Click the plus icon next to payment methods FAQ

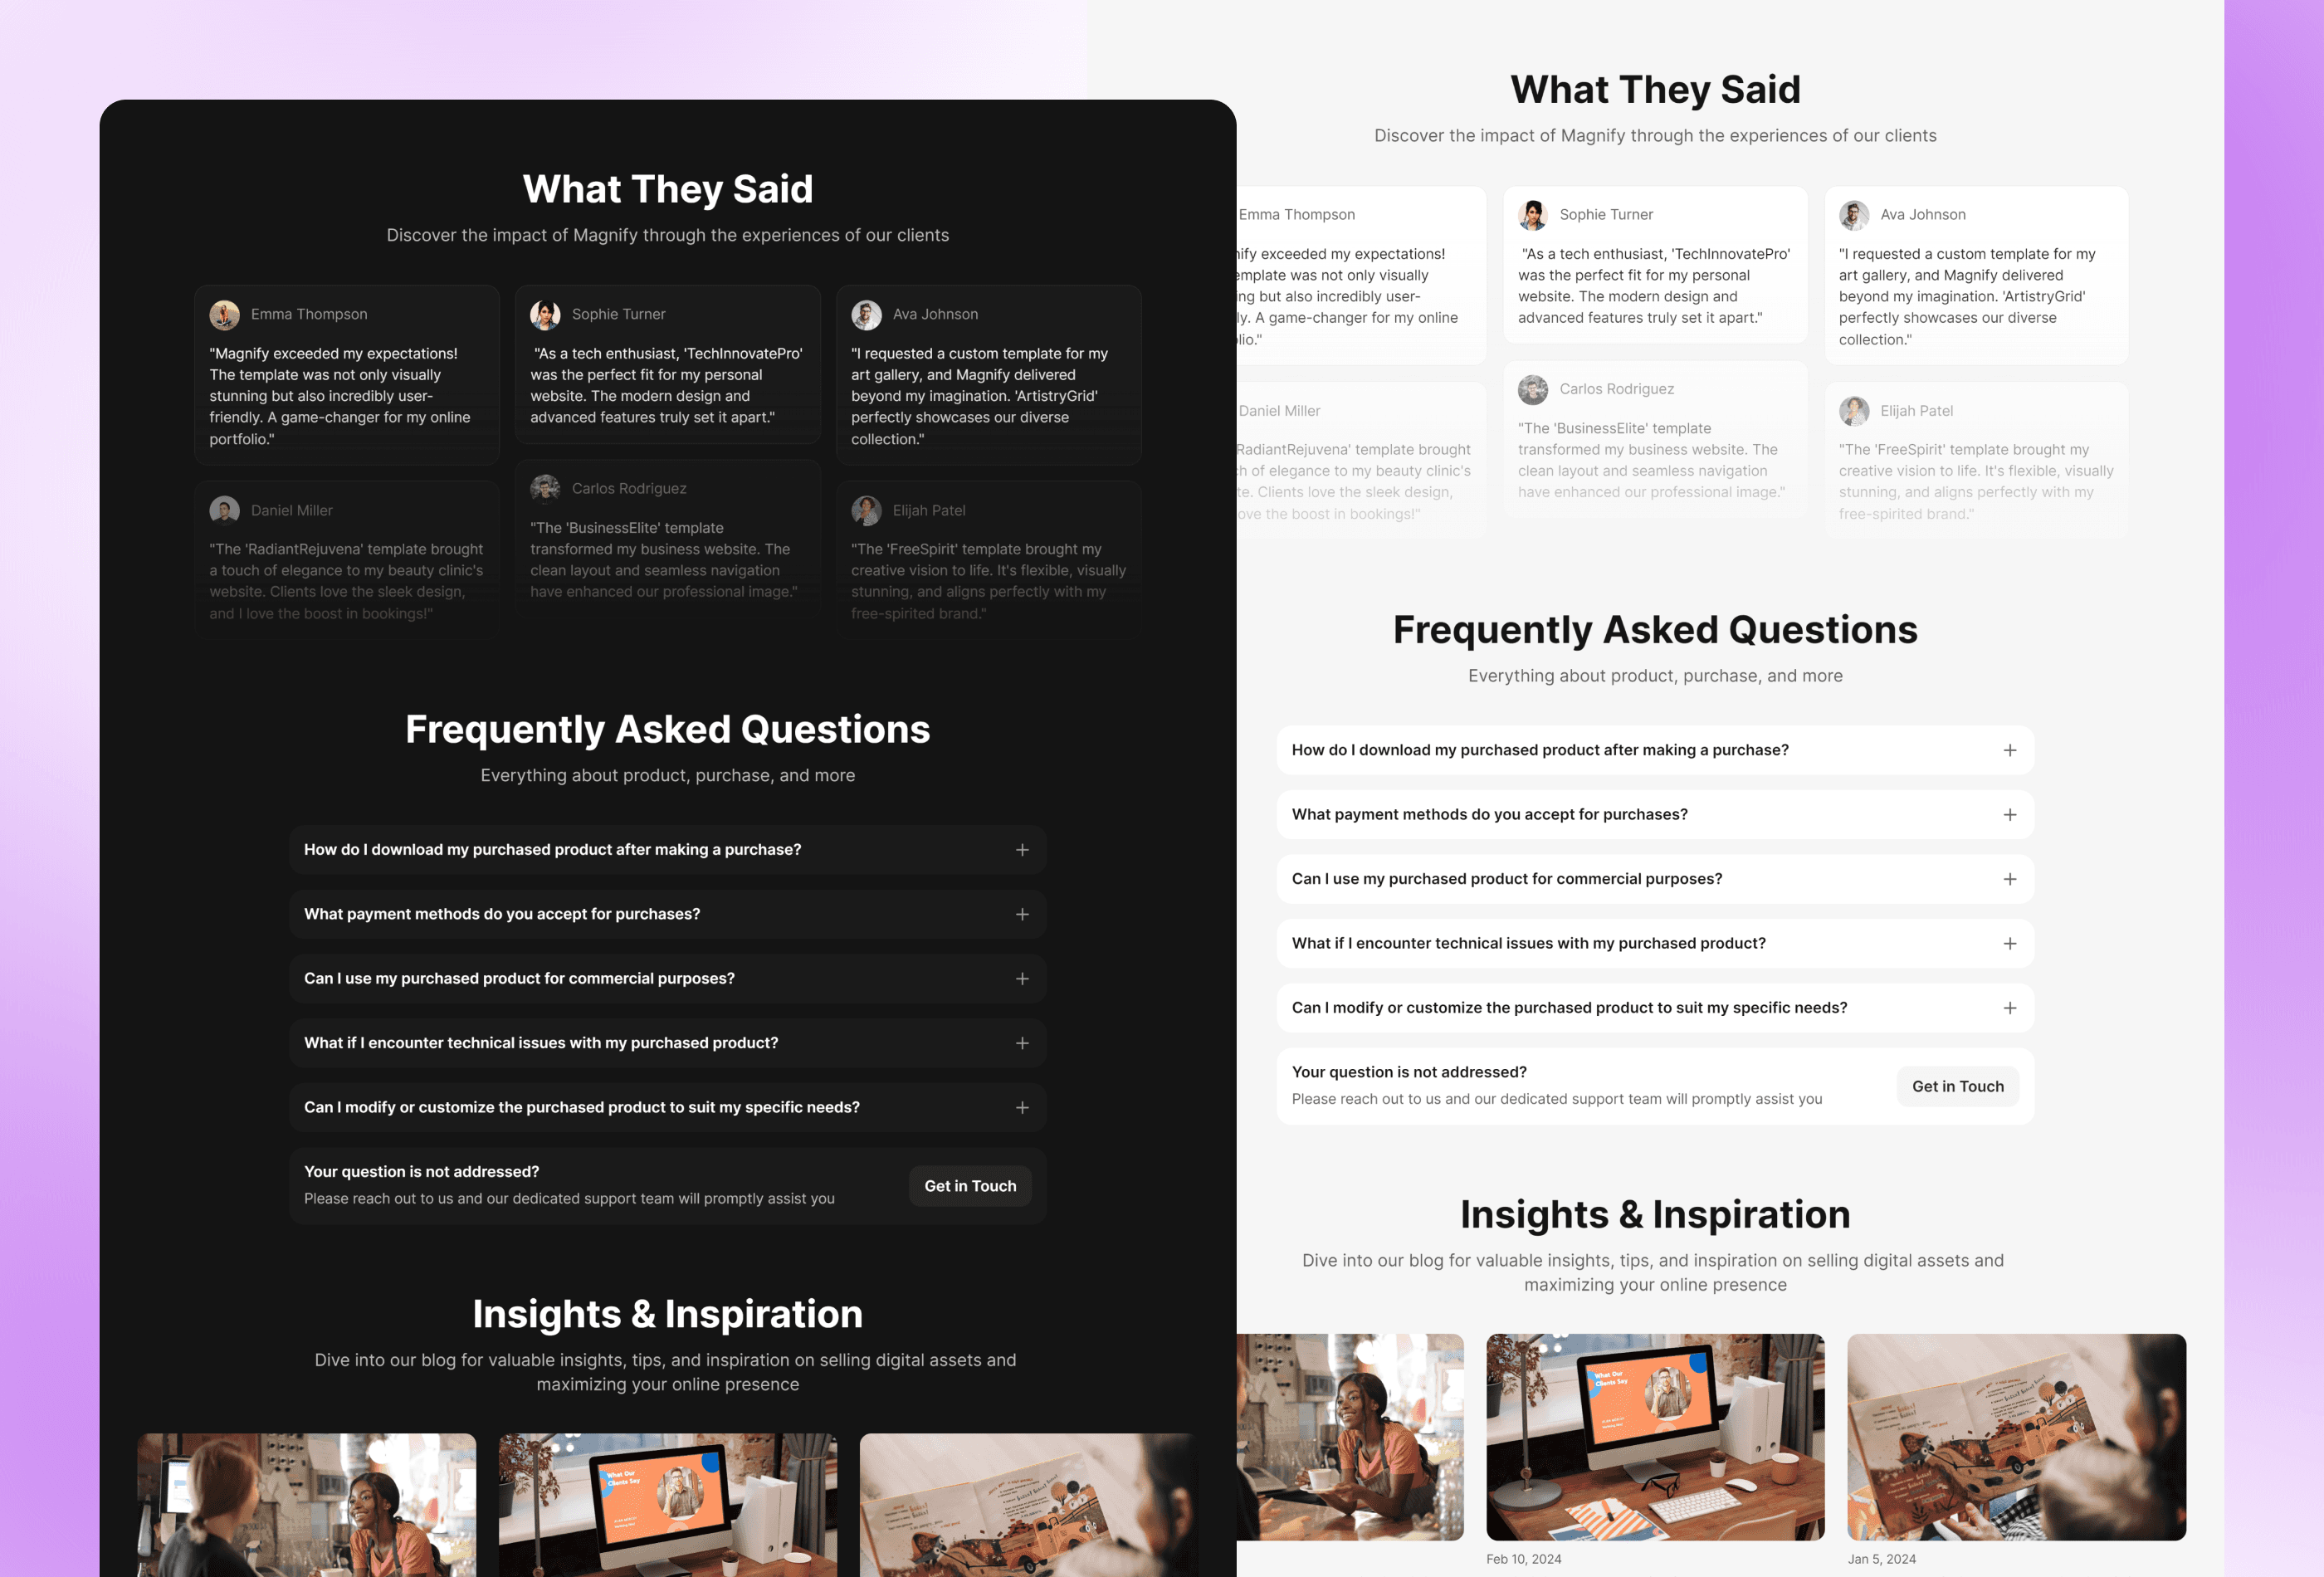tap(1022, 914)
